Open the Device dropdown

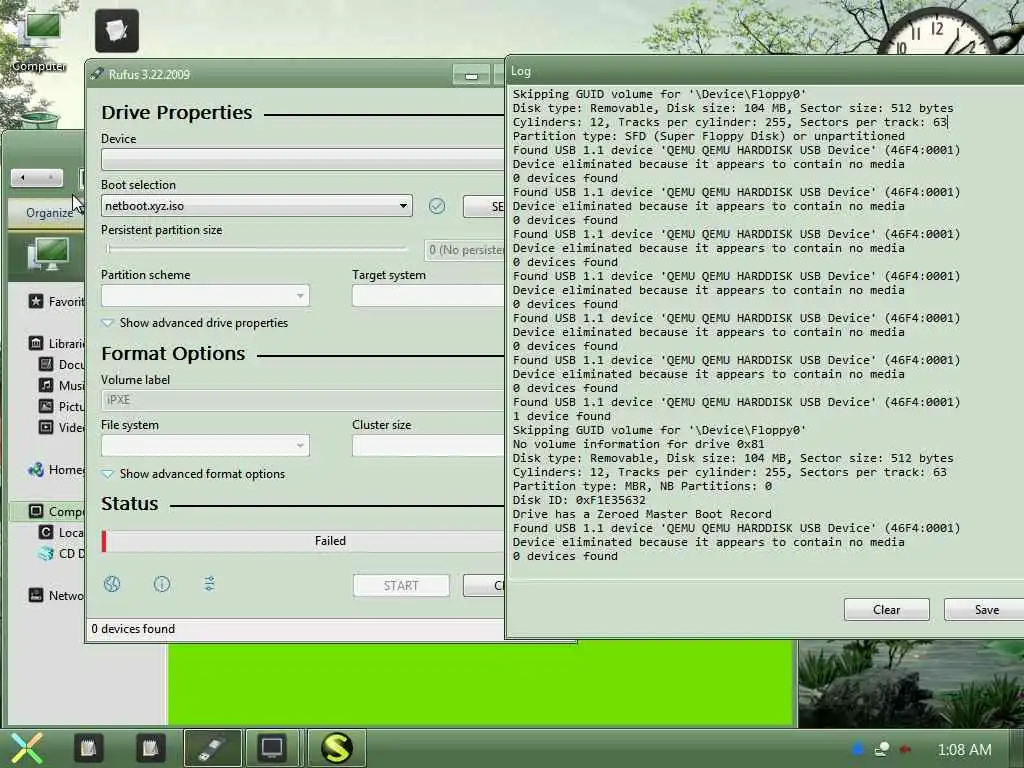pos(303,159)
